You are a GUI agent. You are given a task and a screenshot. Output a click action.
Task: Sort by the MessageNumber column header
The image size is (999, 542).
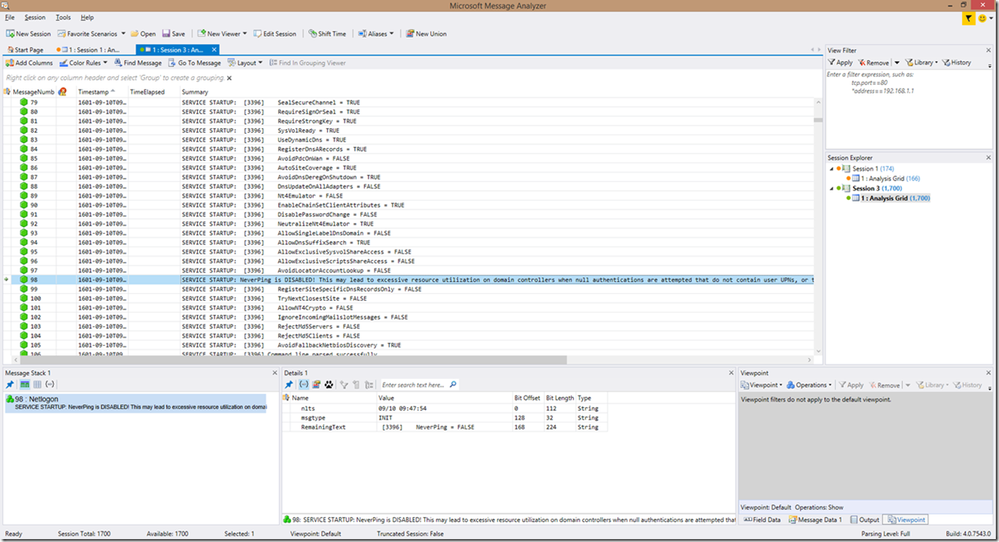click(34, 92)
